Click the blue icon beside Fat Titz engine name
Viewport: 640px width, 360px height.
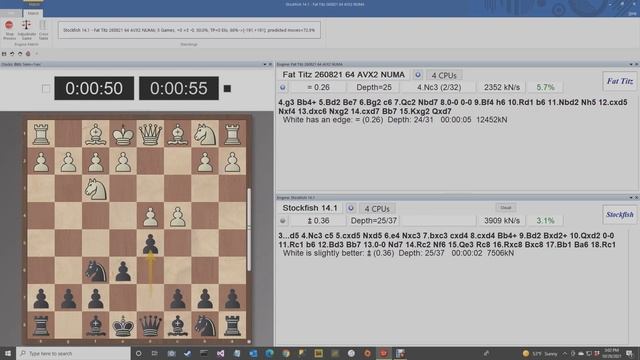[418, 75]
